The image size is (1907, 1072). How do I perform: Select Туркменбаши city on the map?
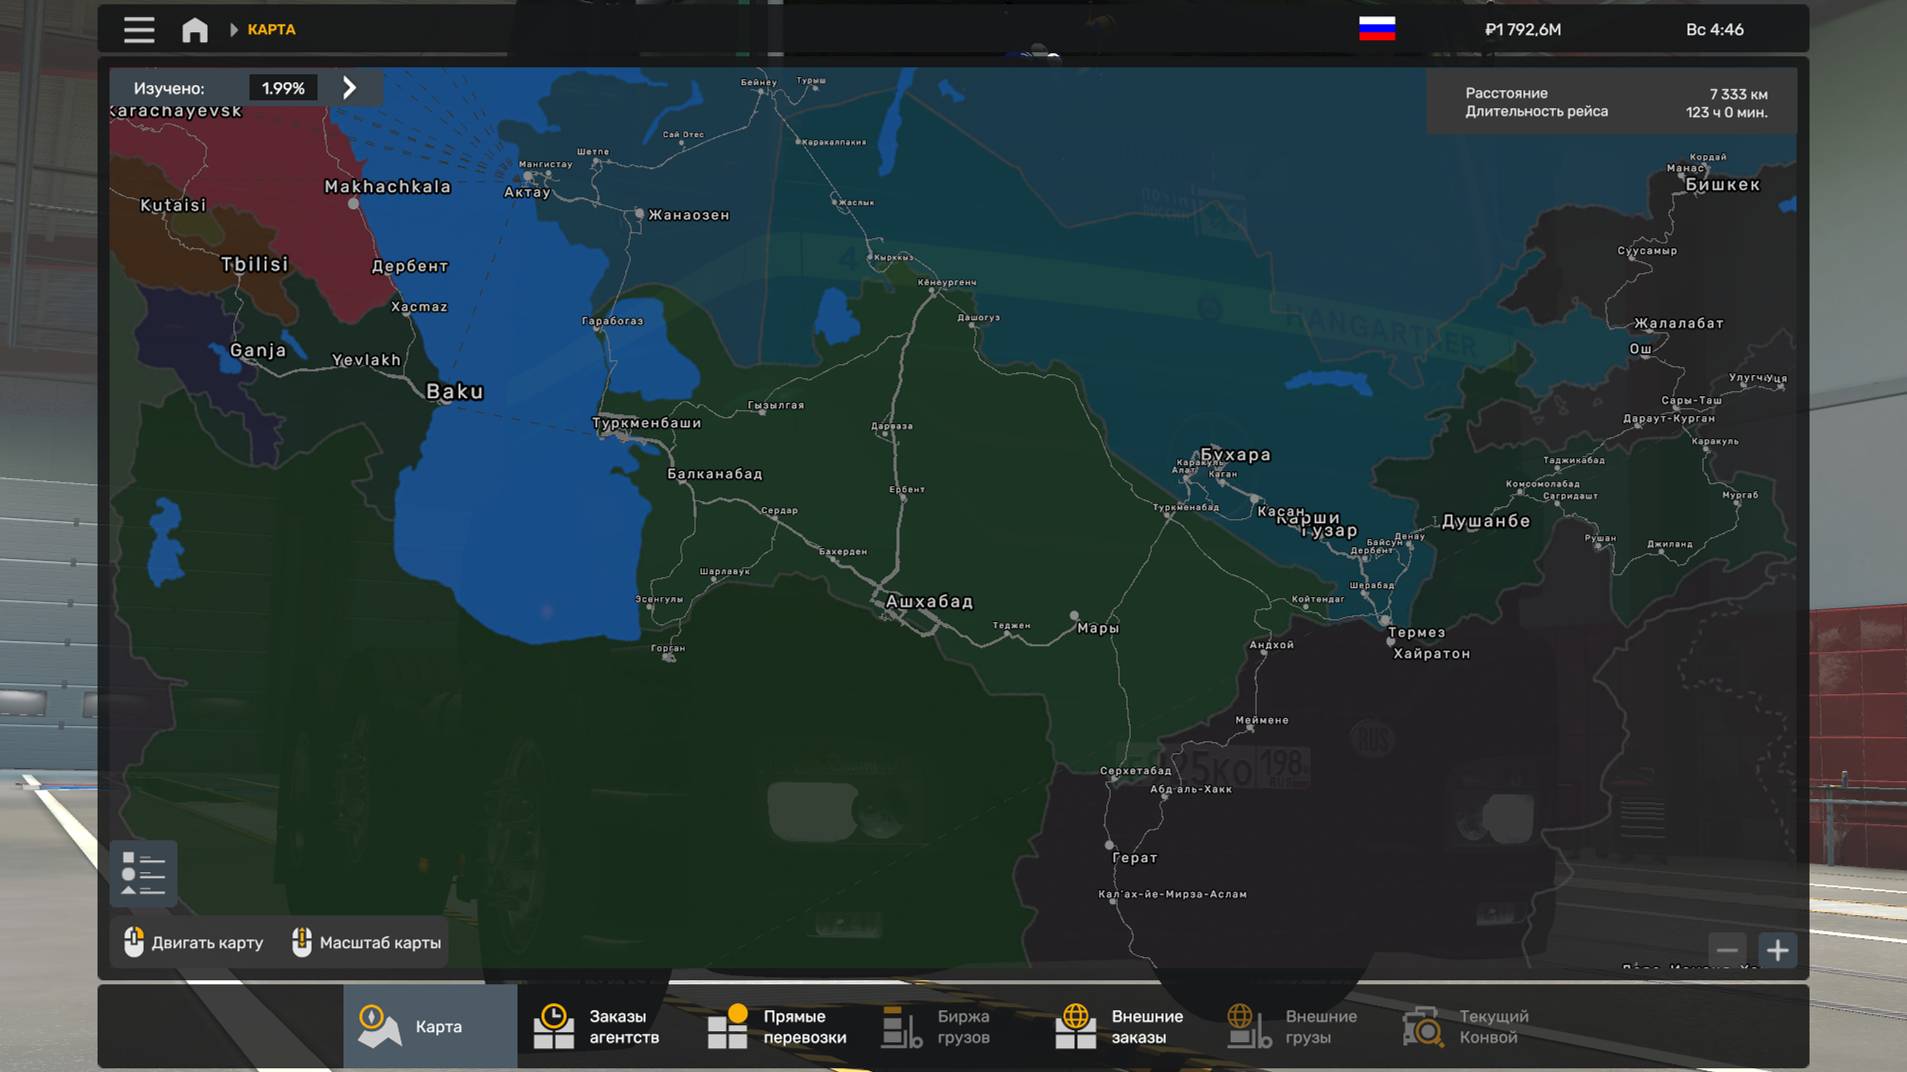point(647,423)
